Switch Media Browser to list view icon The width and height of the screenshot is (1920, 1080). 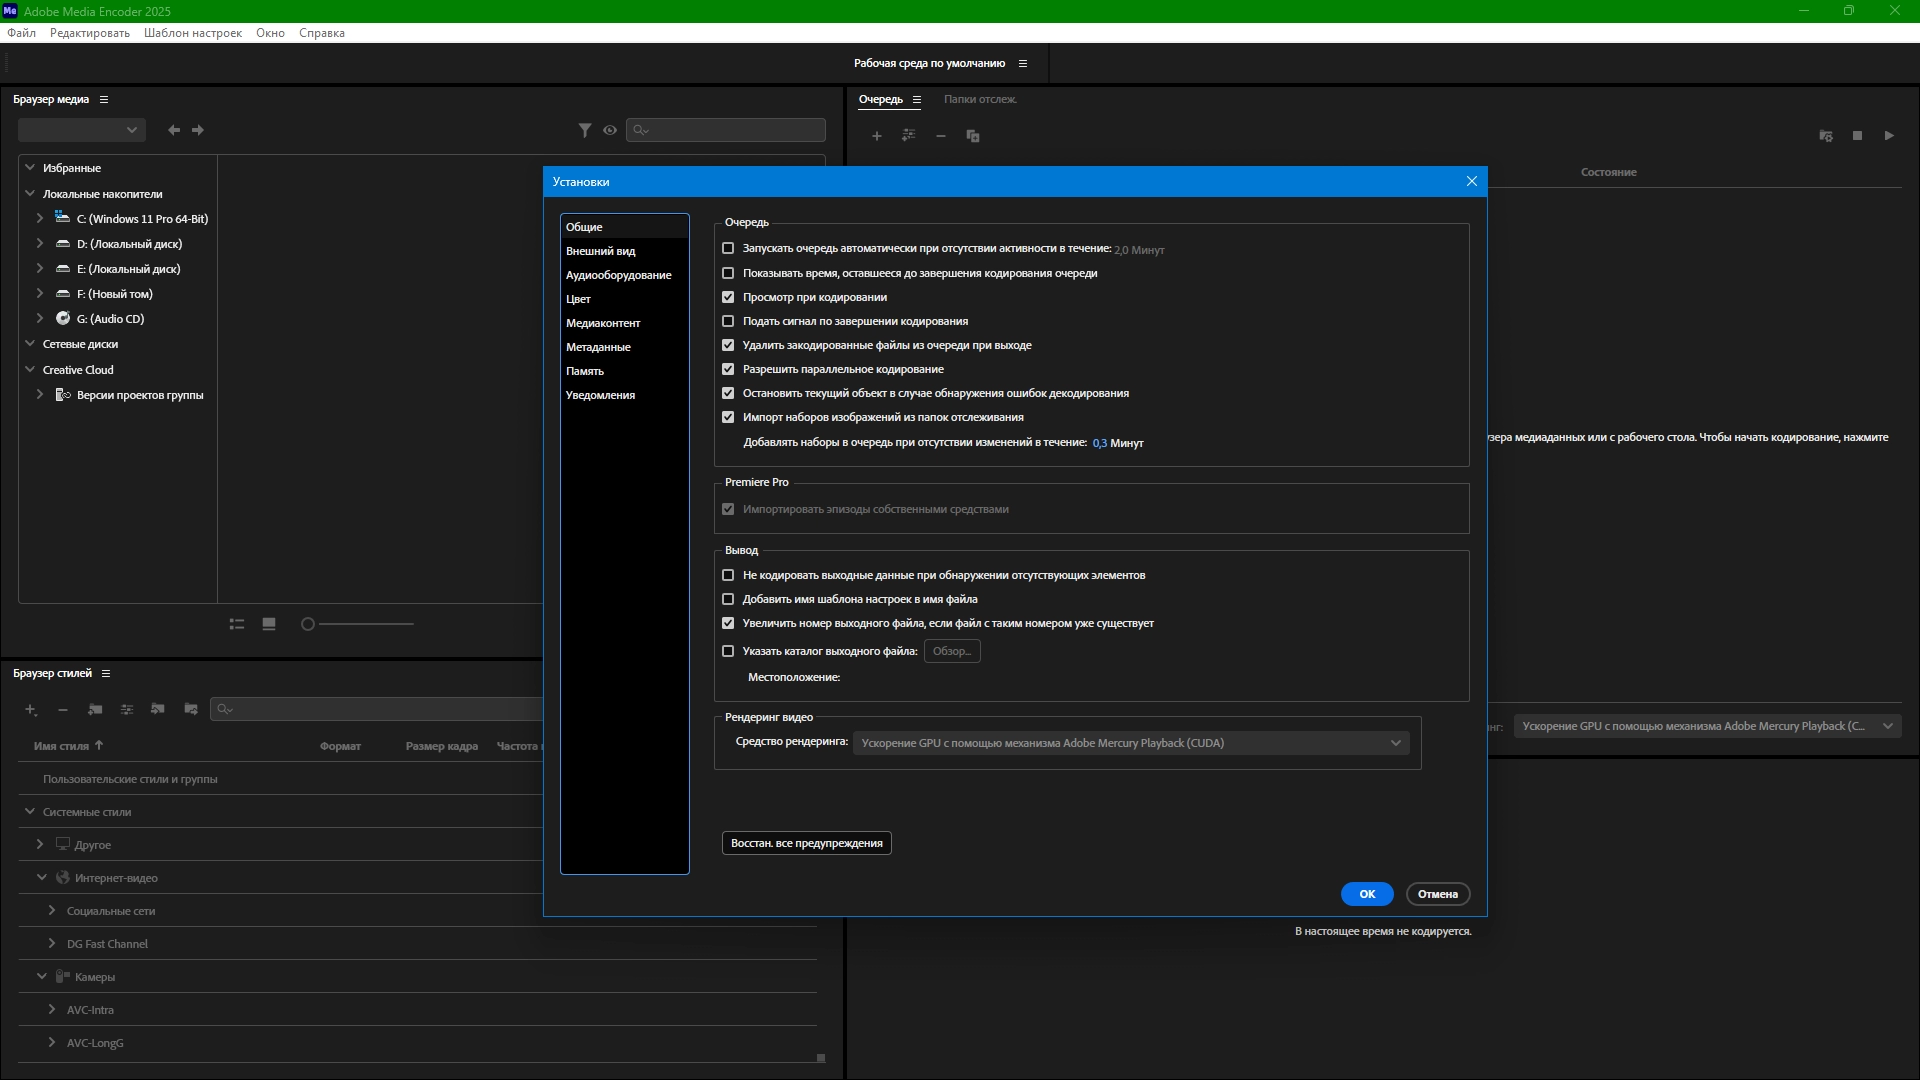(237, 624)
